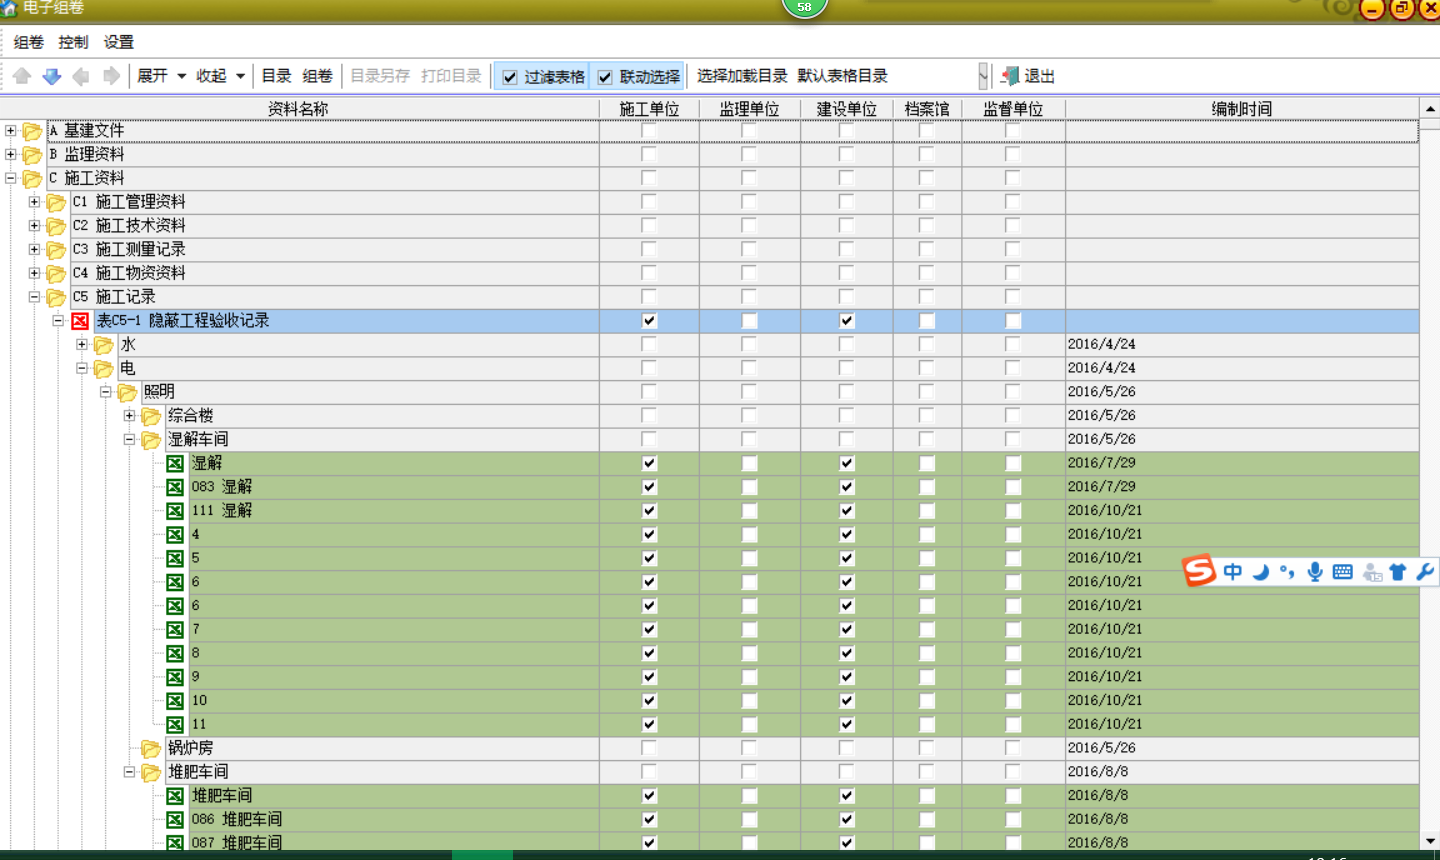Click the green sheet icon beside 083 湿解
1440x860 pixels.
click(x=175, y=487)
